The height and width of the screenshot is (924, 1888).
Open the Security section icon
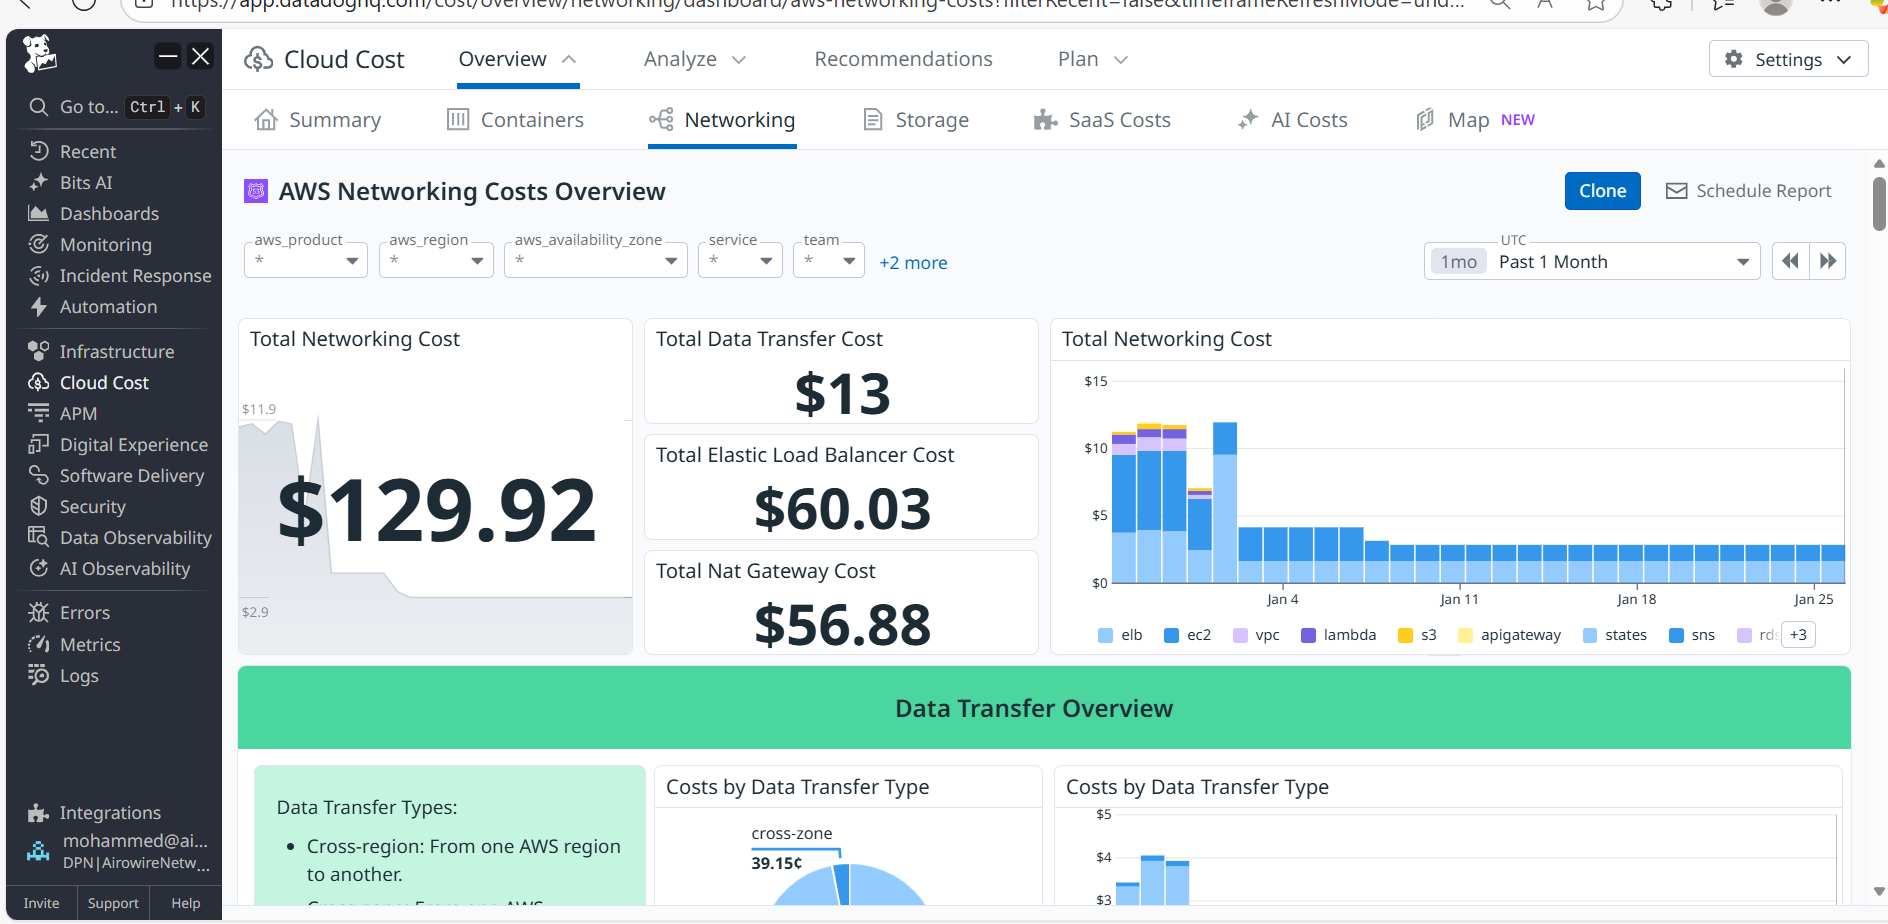[x=39, y=506]
